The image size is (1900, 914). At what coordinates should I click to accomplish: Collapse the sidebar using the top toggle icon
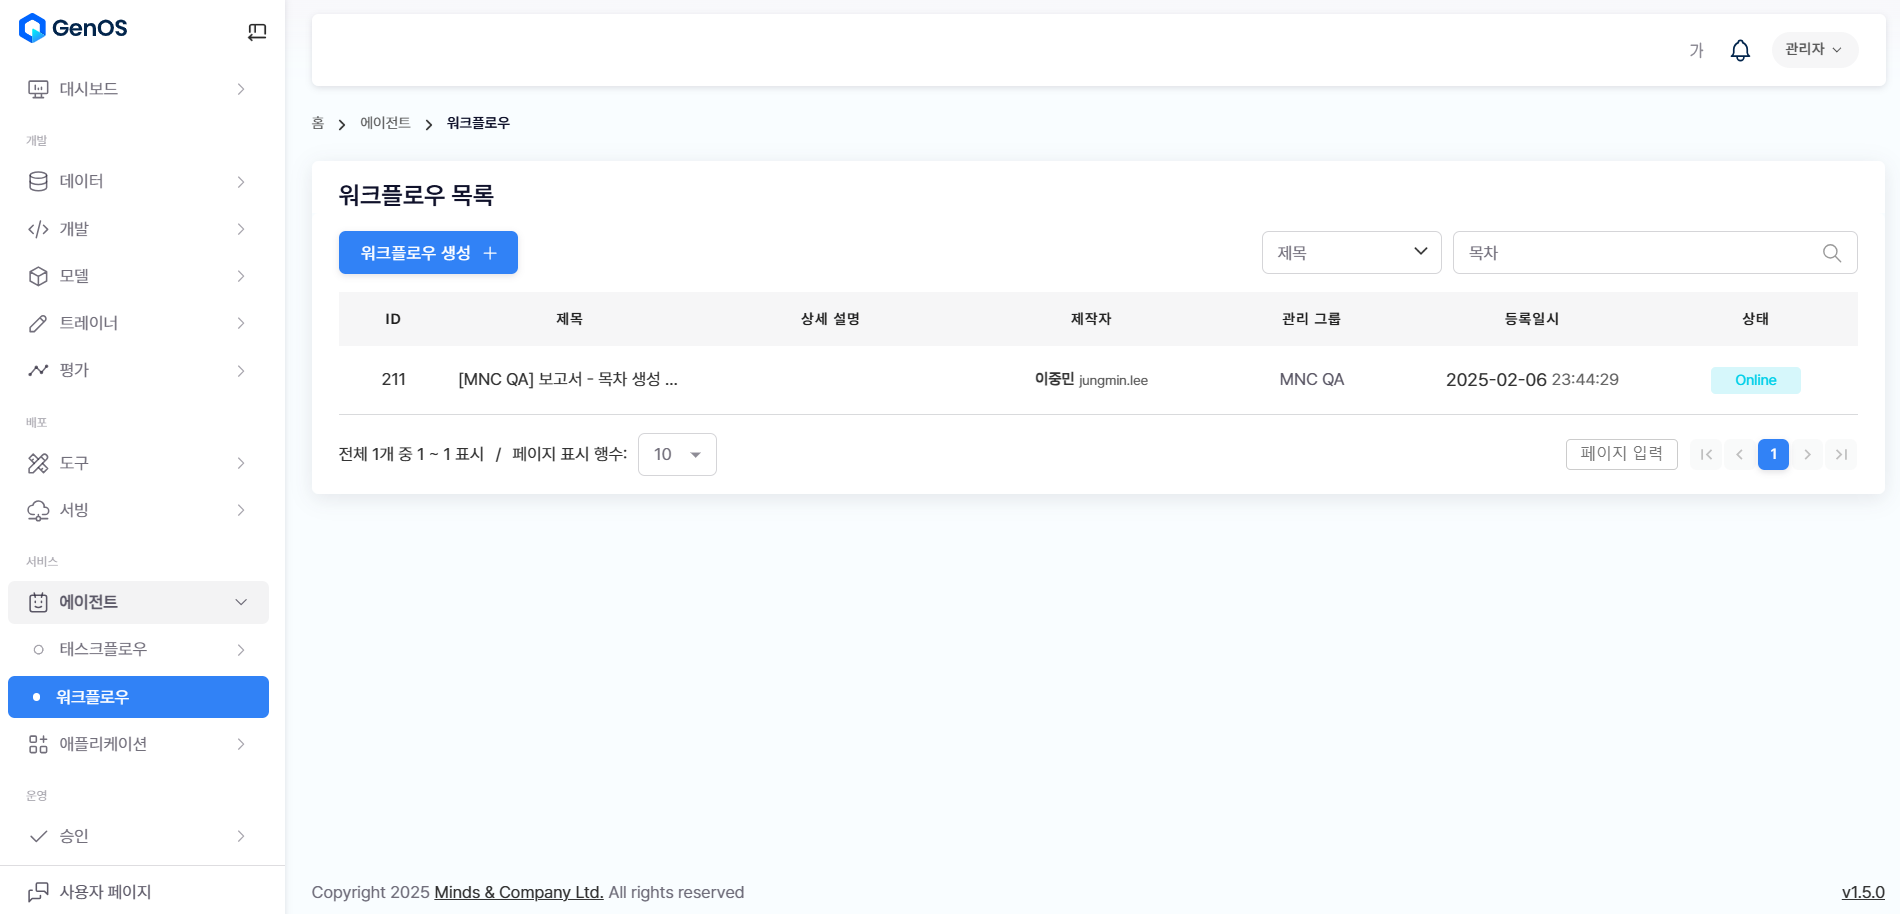pos(257,32)
